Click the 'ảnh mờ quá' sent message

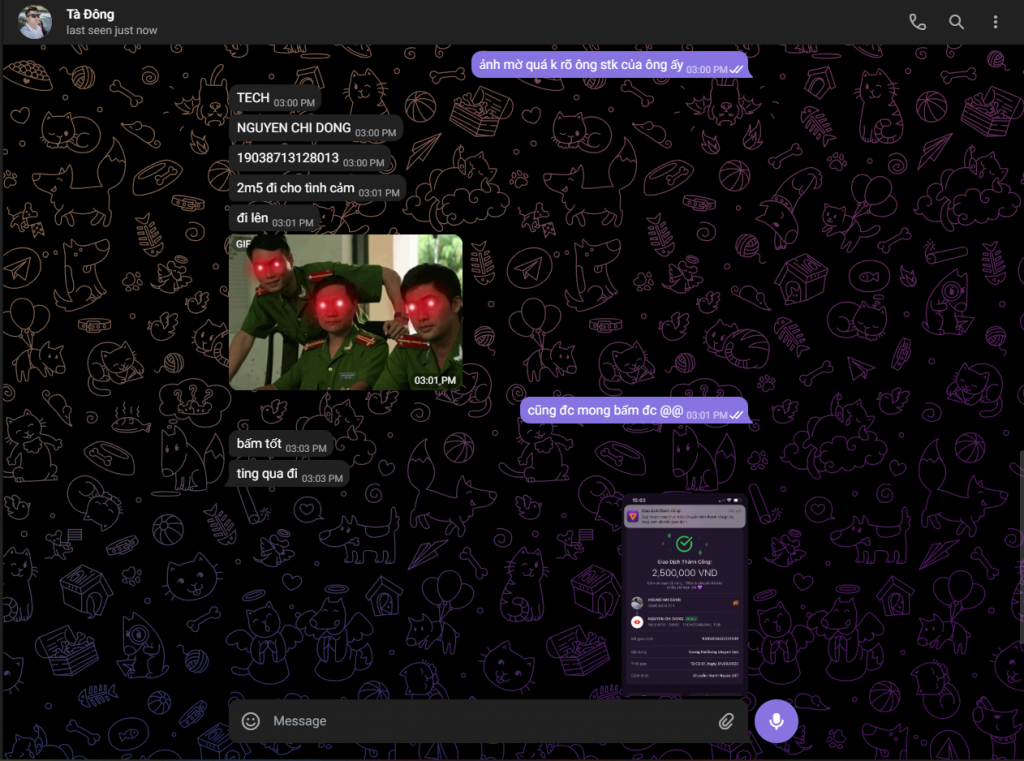point(581,65)
